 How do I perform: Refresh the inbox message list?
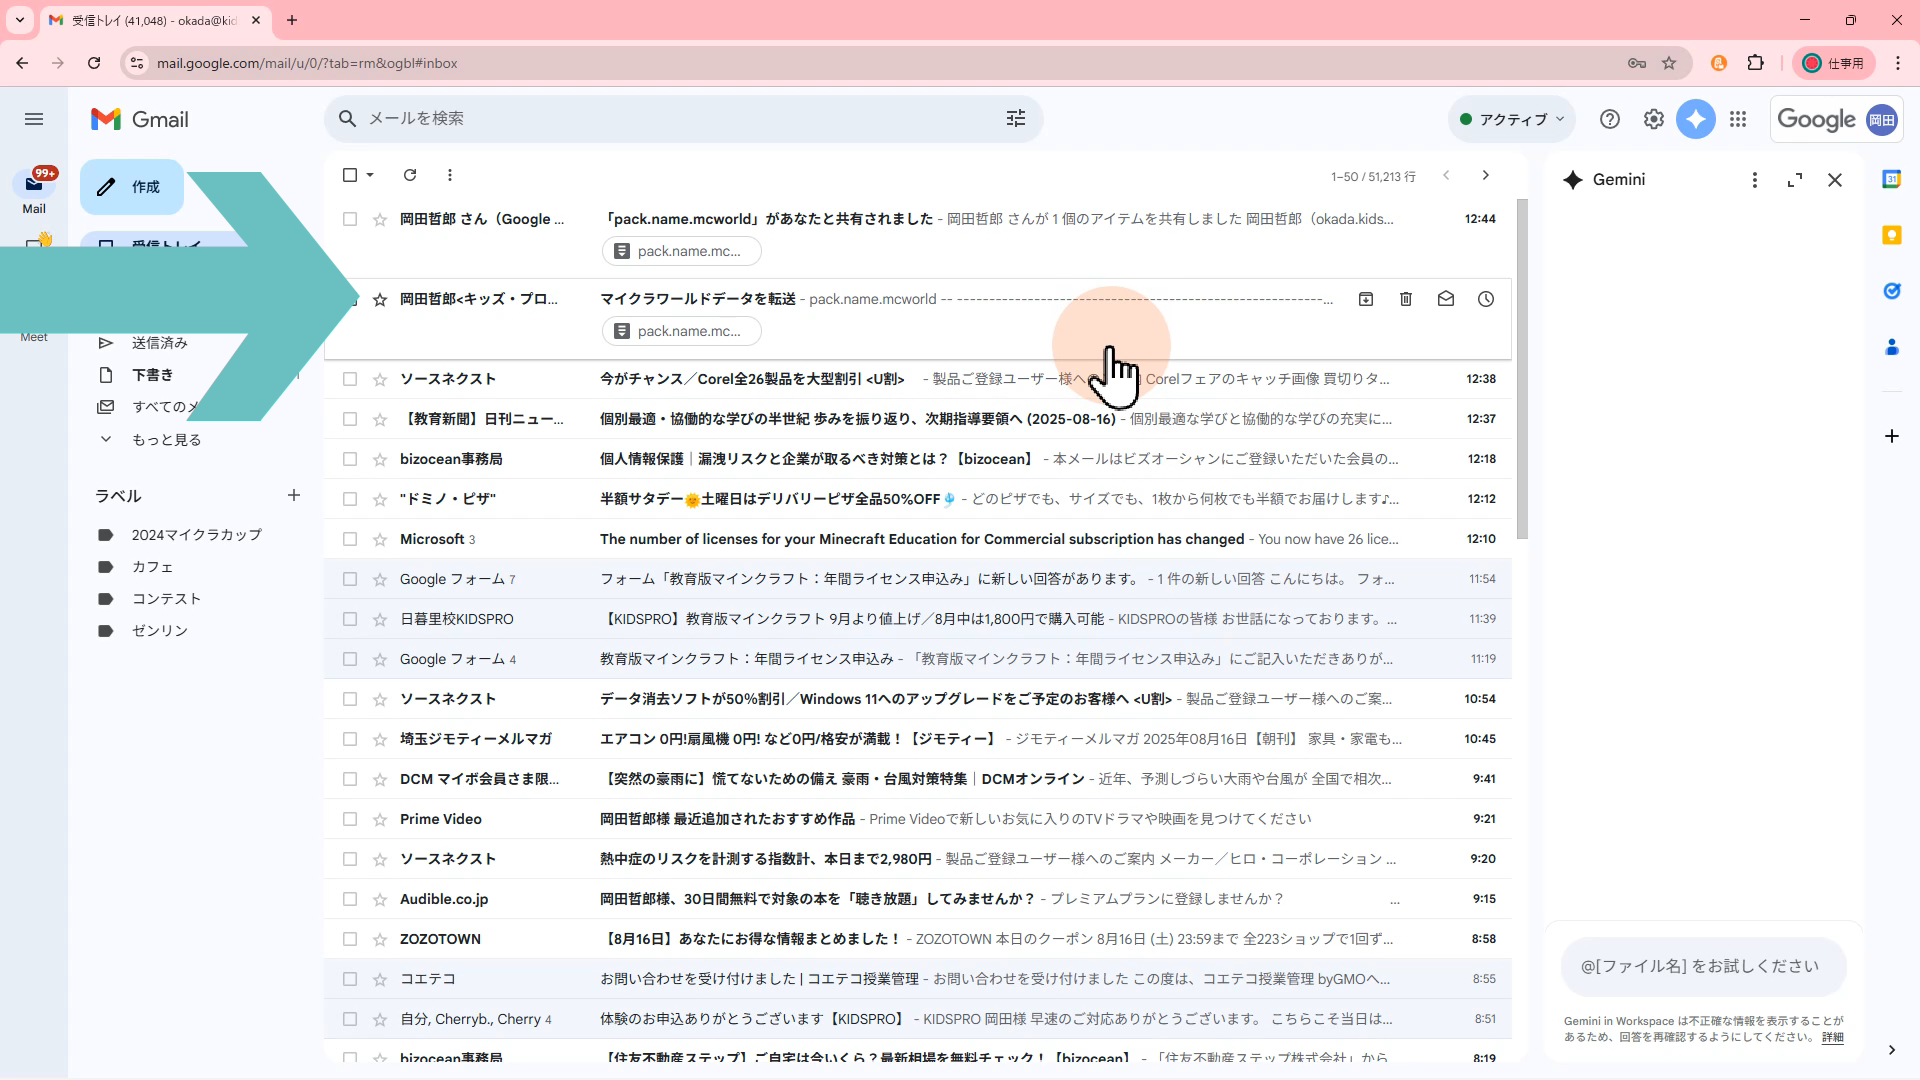410,175
